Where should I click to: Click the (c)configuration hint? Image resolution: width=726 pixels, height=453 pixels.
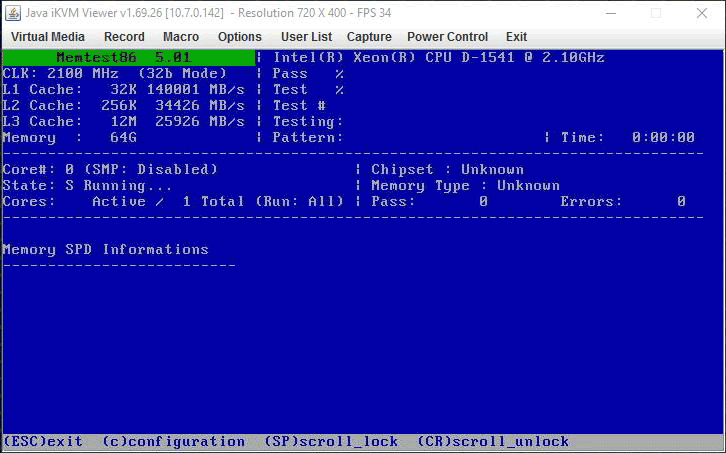click(174, 441)
